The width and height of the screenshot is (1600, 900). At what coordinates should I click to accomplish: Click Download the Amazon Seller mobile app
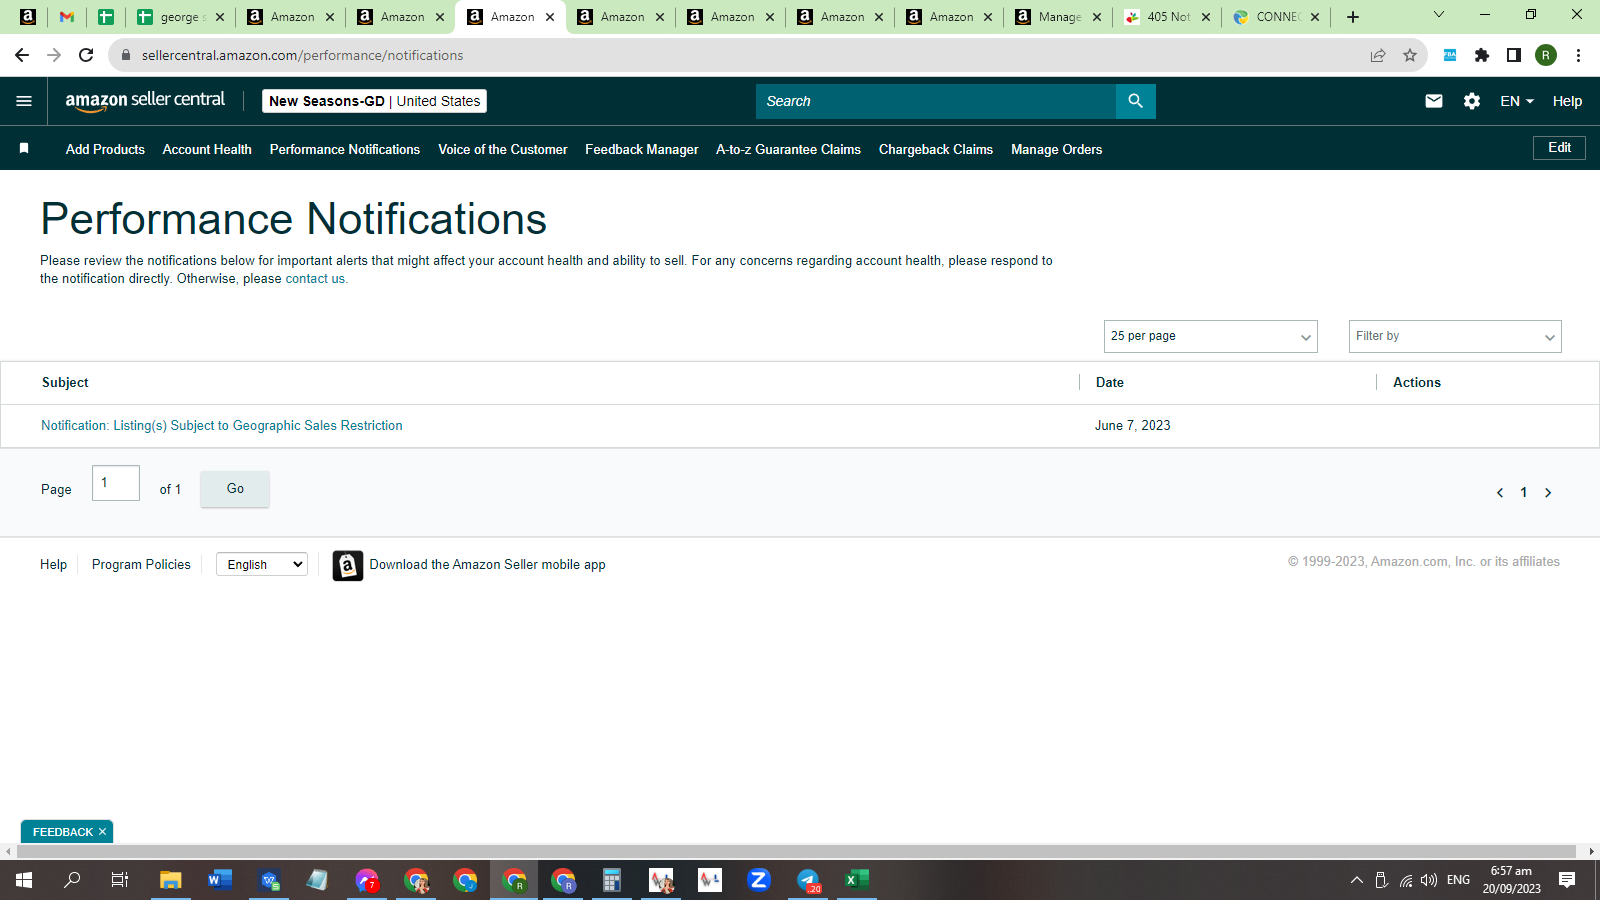tap(488, 564)
